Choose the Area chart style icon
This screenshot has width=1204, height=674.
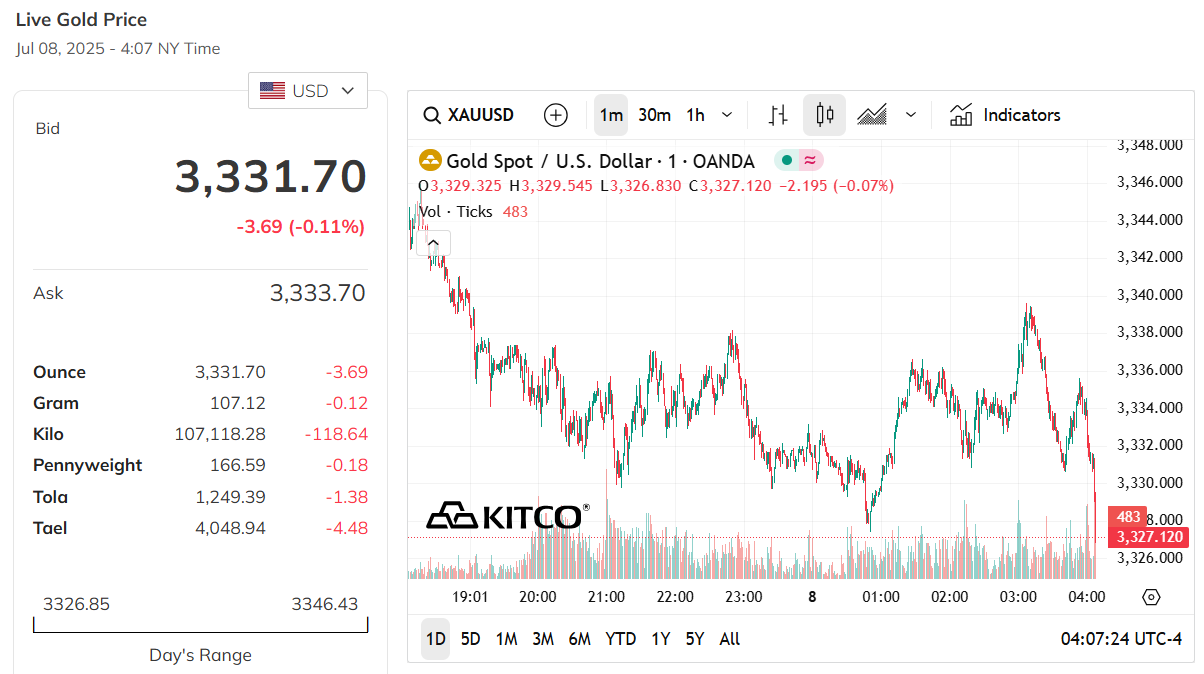[x=872, y=115]
